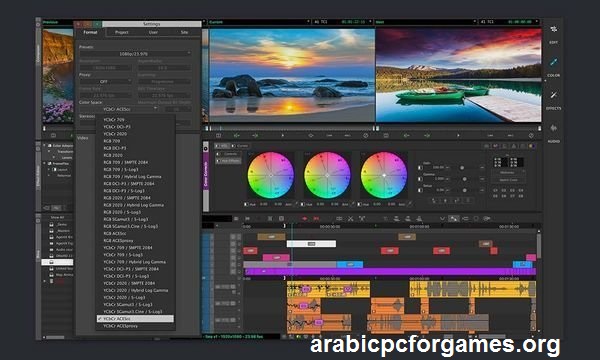Screen dimensions: 600x360
Task: Click the Match Color button
Action: pyautogui.click(x=509, y=180)
